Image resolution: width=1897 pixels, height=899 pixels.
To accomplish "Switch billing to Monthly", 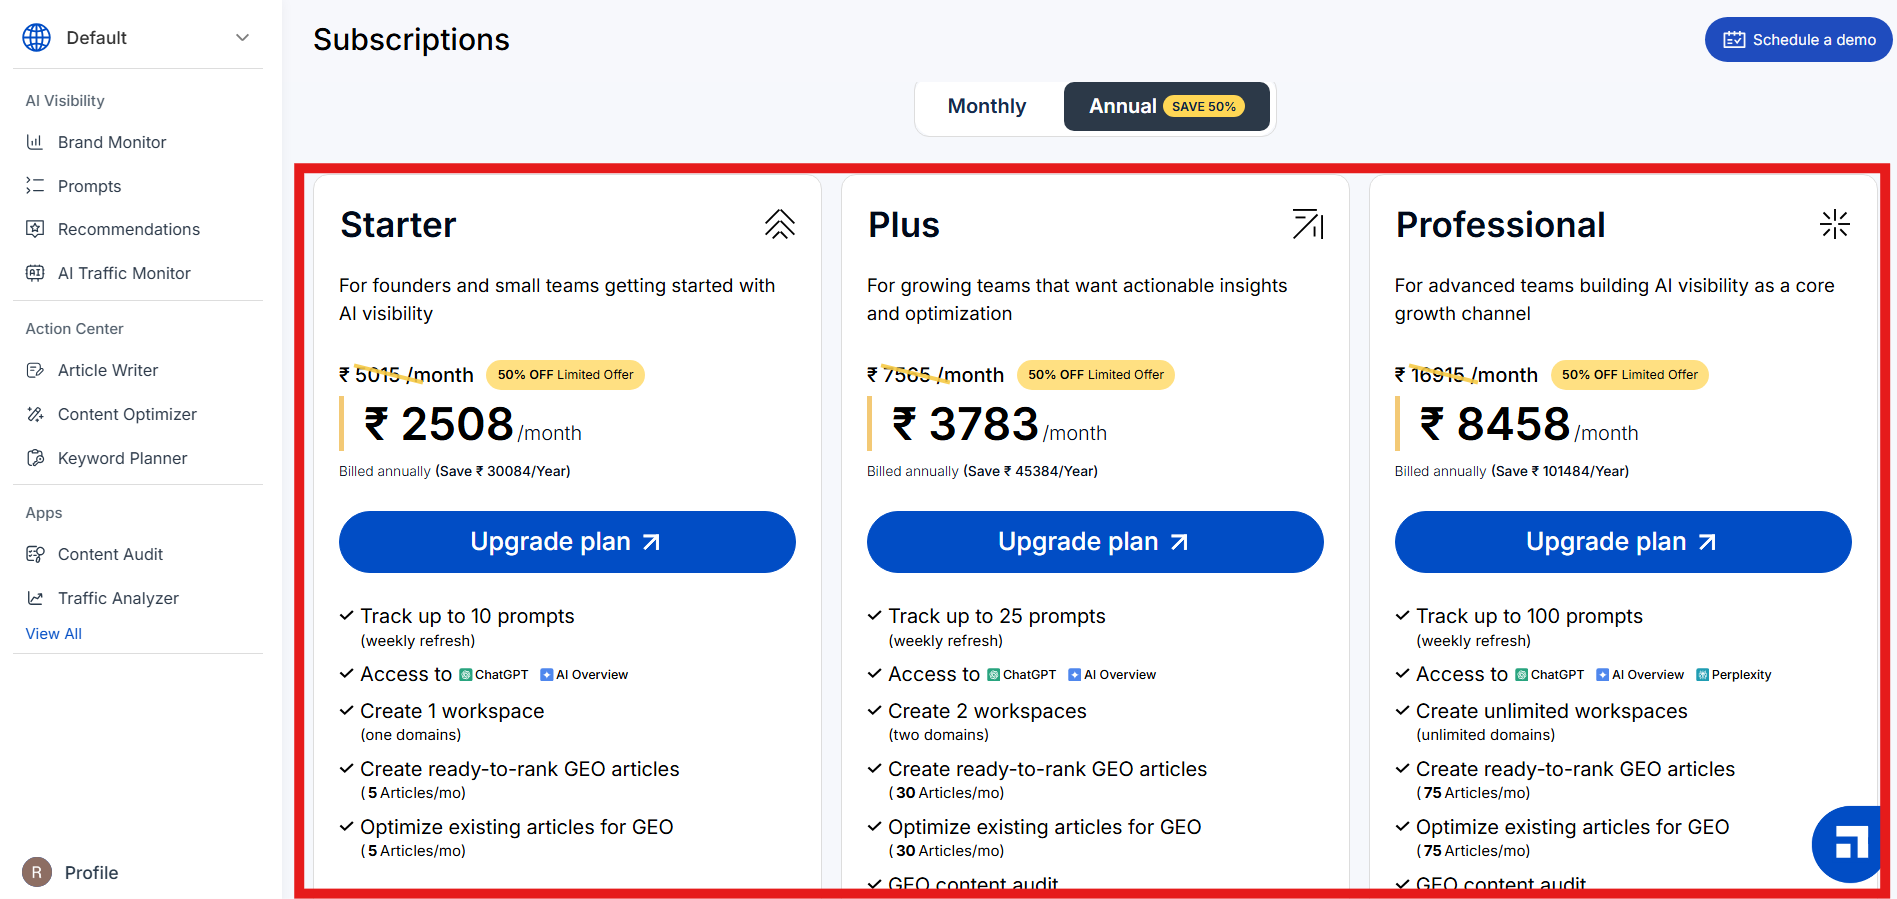I will 987,106.
